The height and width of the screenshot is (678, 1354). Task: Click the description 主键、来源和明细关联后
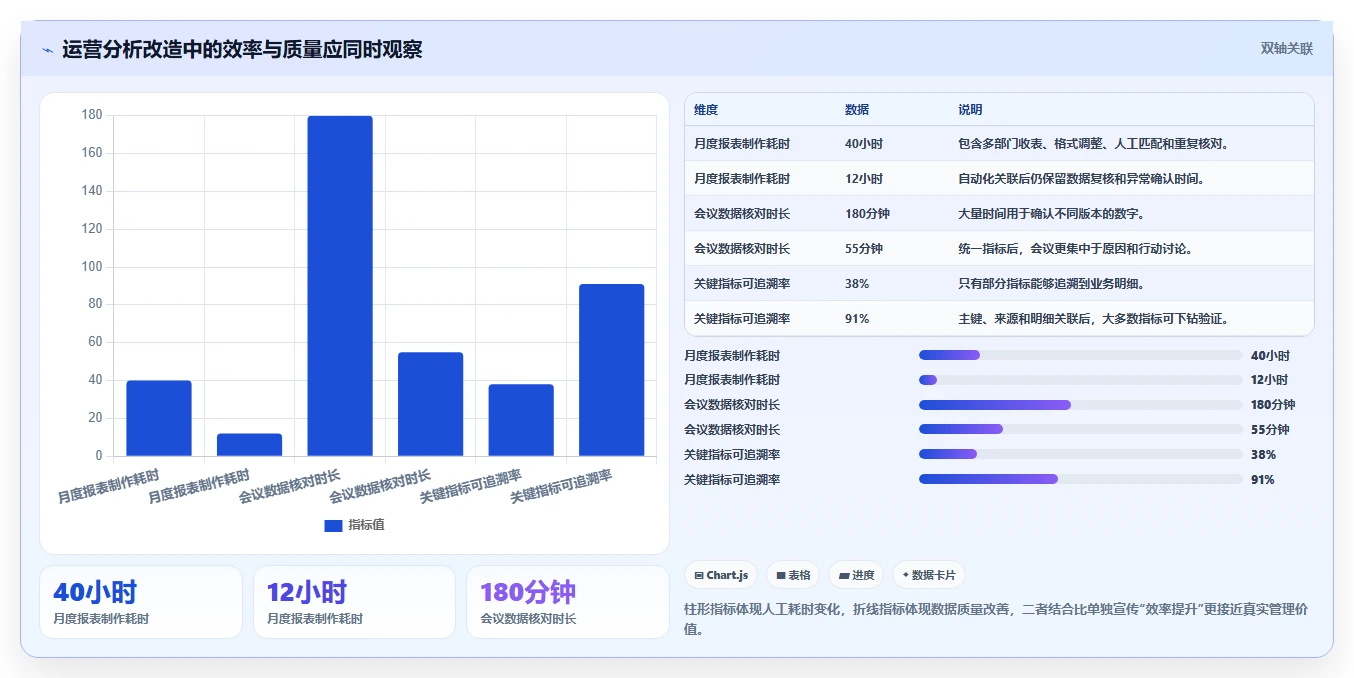1093,319
